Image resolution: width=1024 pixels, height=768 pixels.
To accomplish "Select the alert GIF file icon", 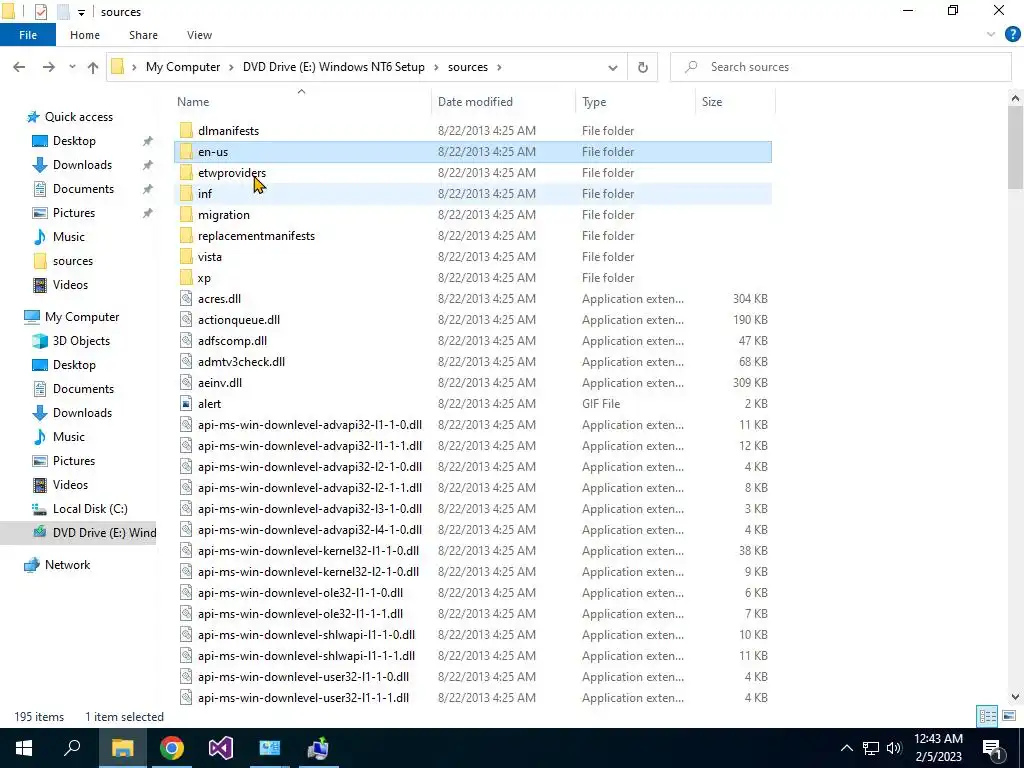I will (x=186, y=404).
